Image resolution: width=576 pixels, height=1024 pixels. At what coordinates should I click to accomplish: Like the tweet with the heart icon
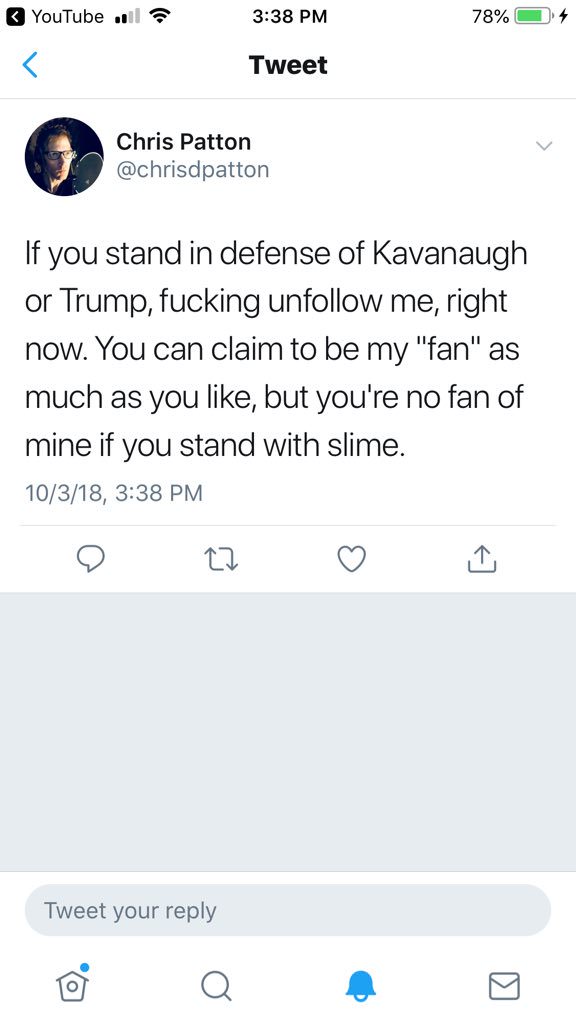tap(351, 559)
